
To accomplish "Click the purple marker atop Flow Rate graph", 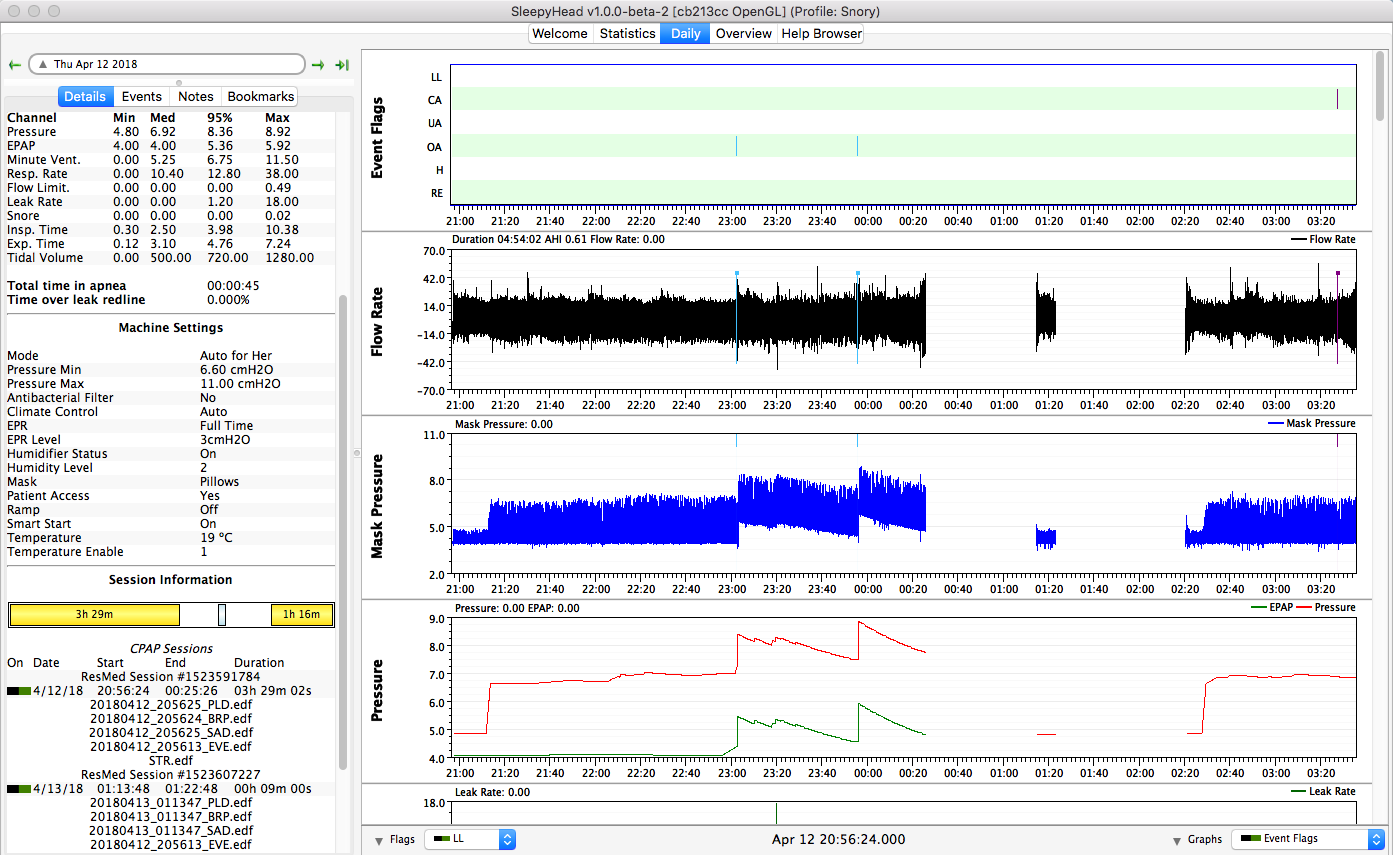I will [1337, 272].
